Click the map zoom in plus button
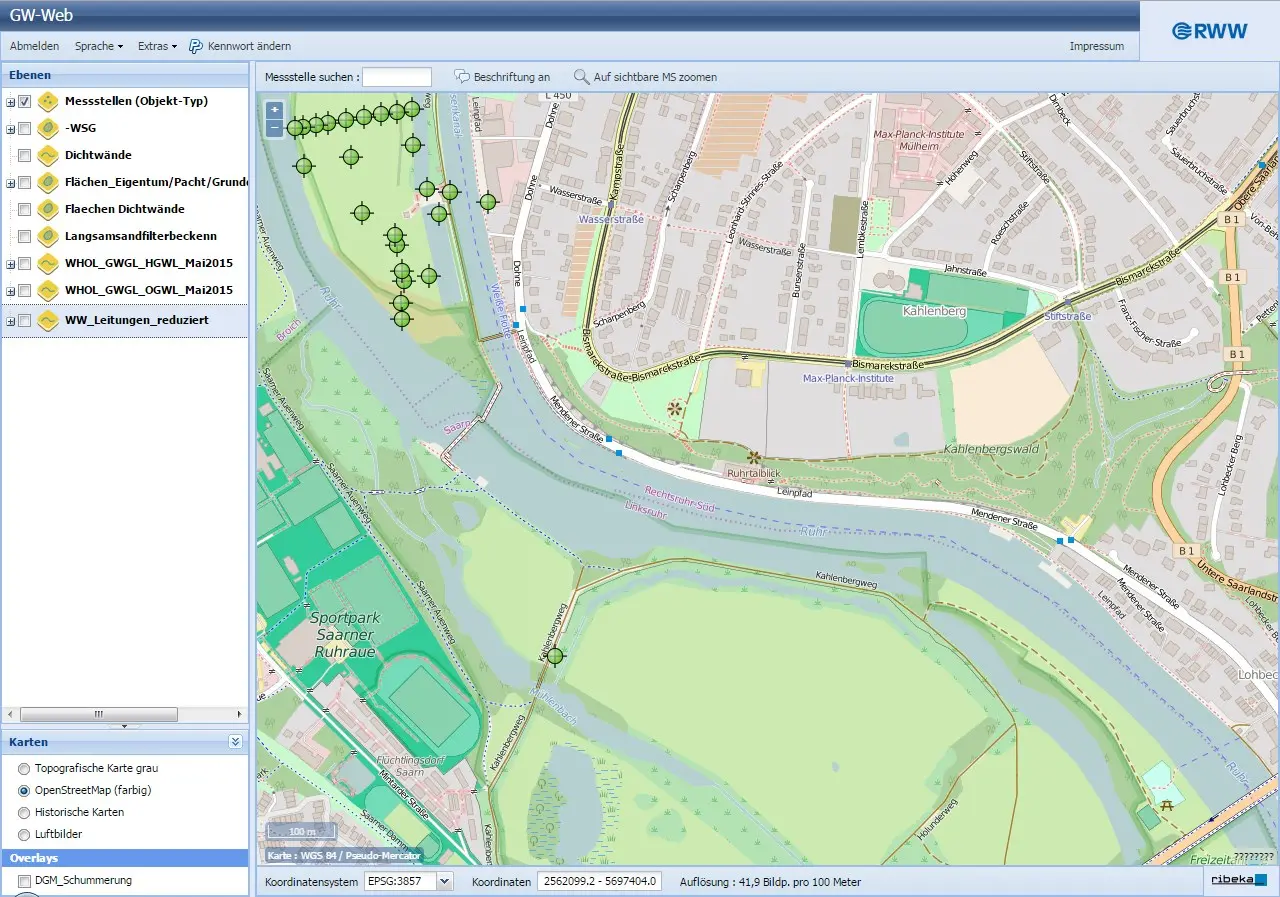The image size is (1280, 897). 275,110
